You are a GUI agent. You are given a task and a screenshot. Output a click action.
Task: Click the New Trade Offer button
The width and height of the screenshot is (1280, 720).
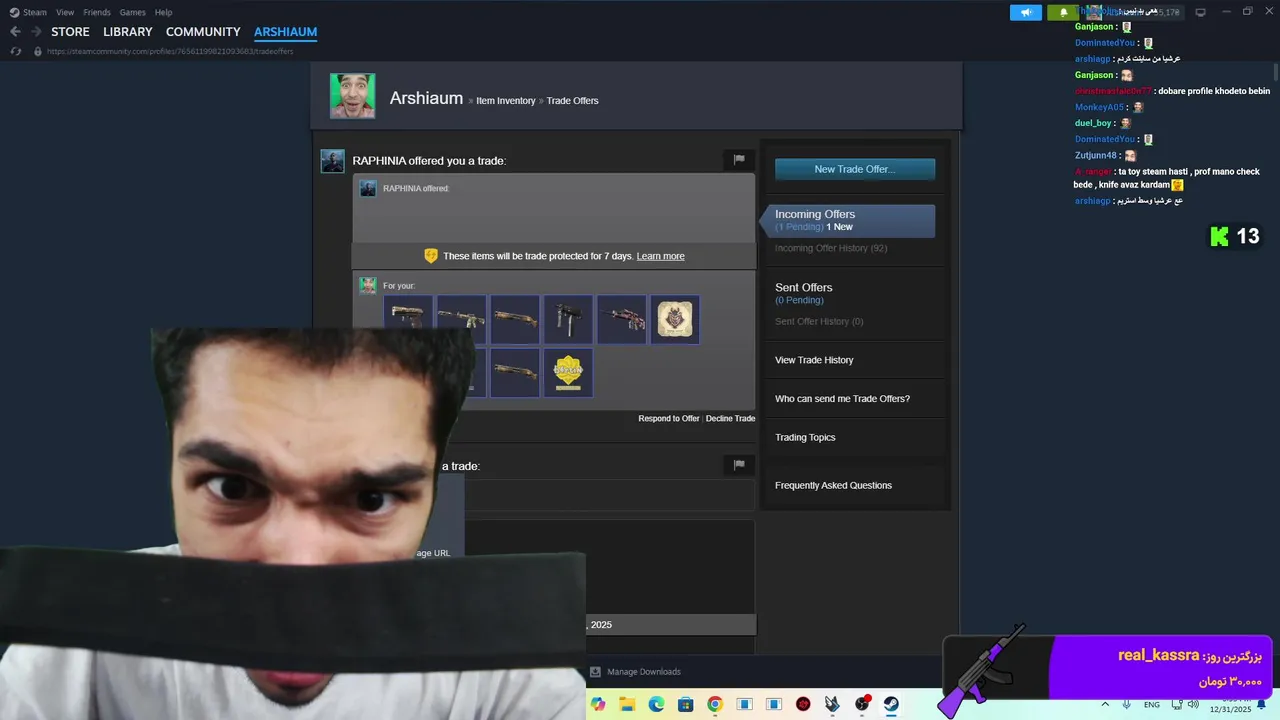pyautogui.click(x=855, y=169)
